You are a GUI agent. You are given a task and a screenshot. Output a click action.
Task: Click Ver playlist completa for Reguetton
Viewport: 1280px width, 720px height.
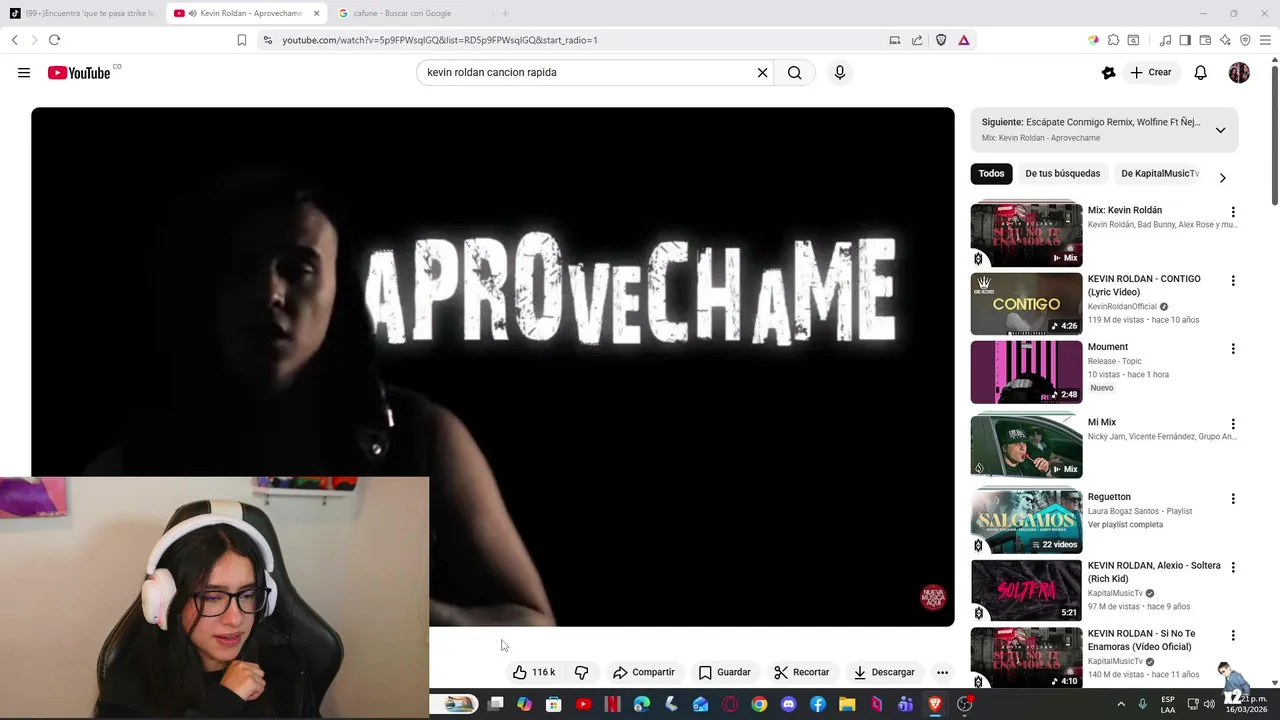pyautogui.click(x=1125, y=524)
